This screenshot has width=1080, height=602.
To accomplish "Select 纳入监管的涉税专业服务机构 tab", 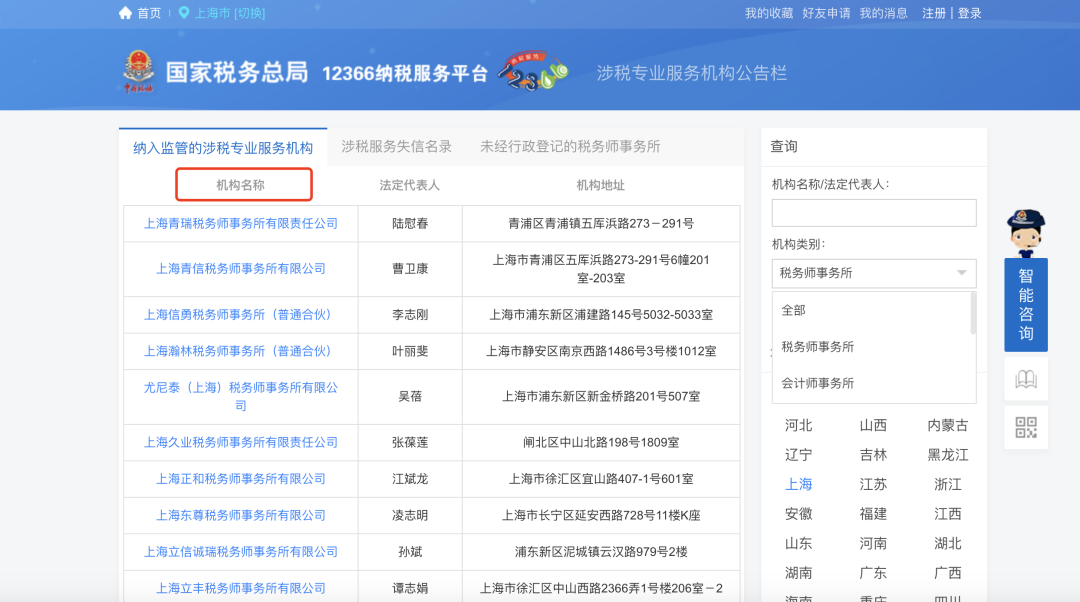I will [223, 147].
